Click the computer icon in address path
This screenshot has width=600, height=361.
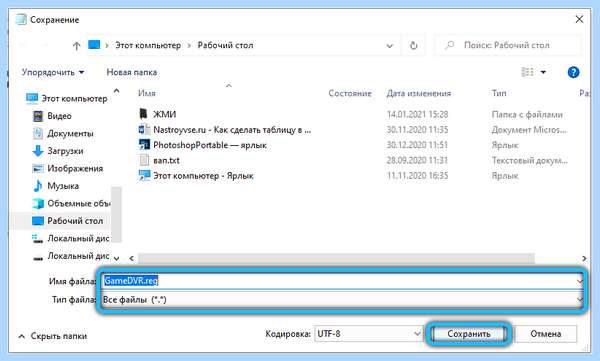[x=94, y=45]
